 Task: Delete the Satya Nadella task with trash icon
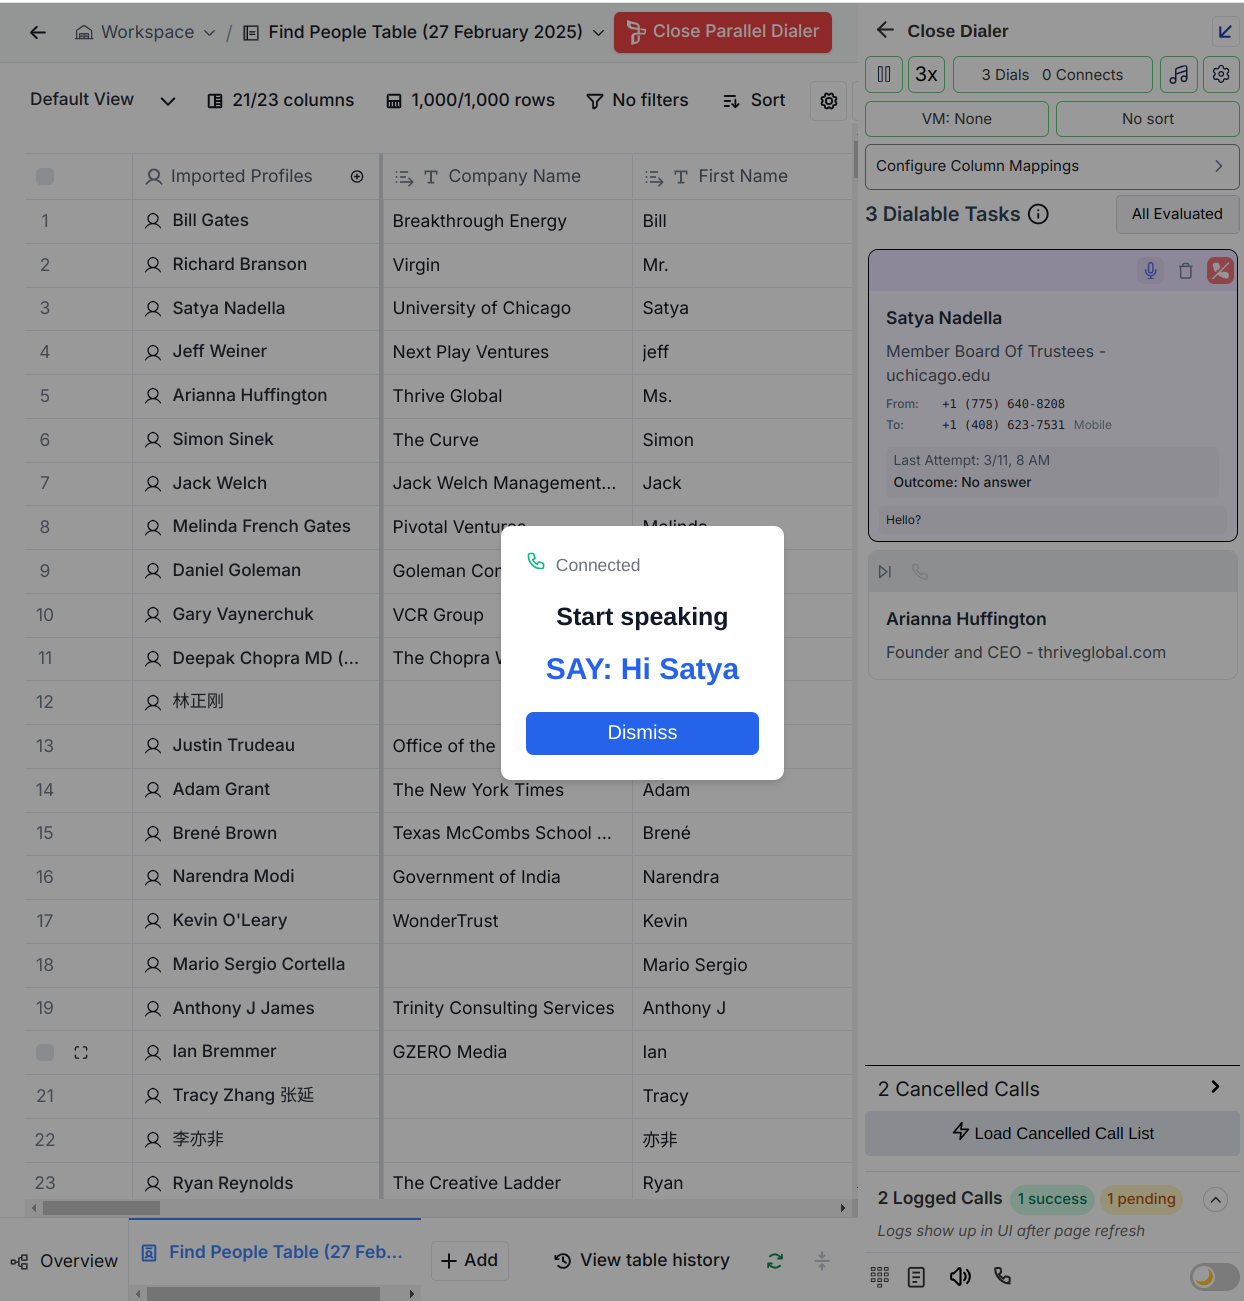tap(1186, 271)
